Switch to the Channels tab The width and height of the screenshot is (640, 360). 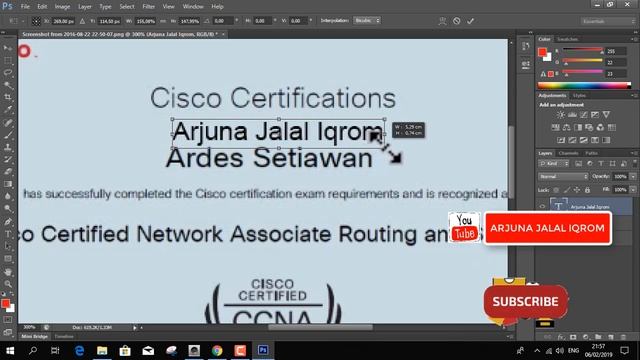[x=569, y=153]
